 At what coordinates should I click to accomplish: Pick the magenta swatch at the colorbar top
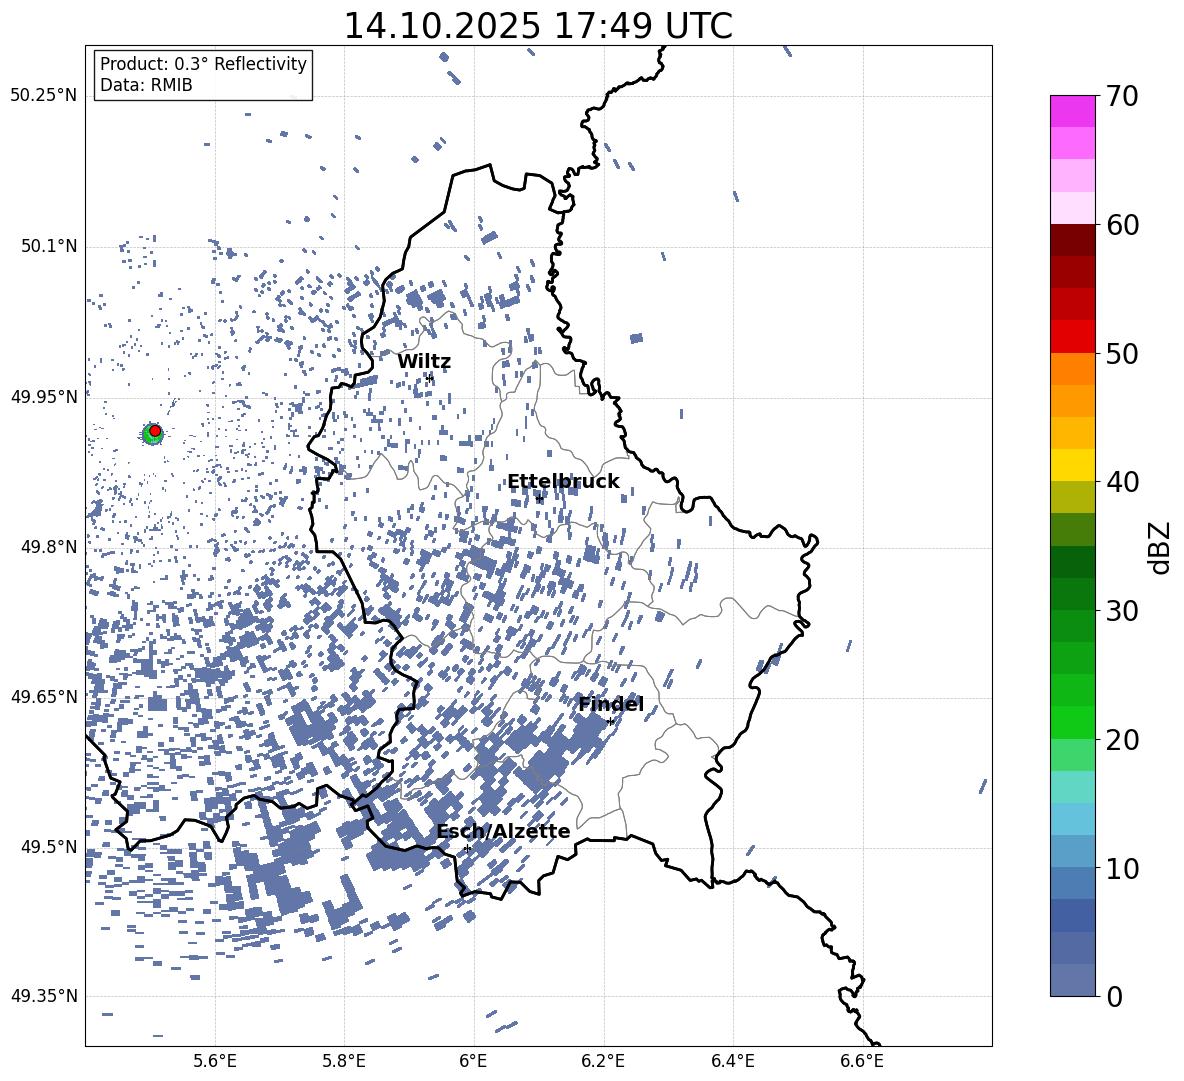1072,112
